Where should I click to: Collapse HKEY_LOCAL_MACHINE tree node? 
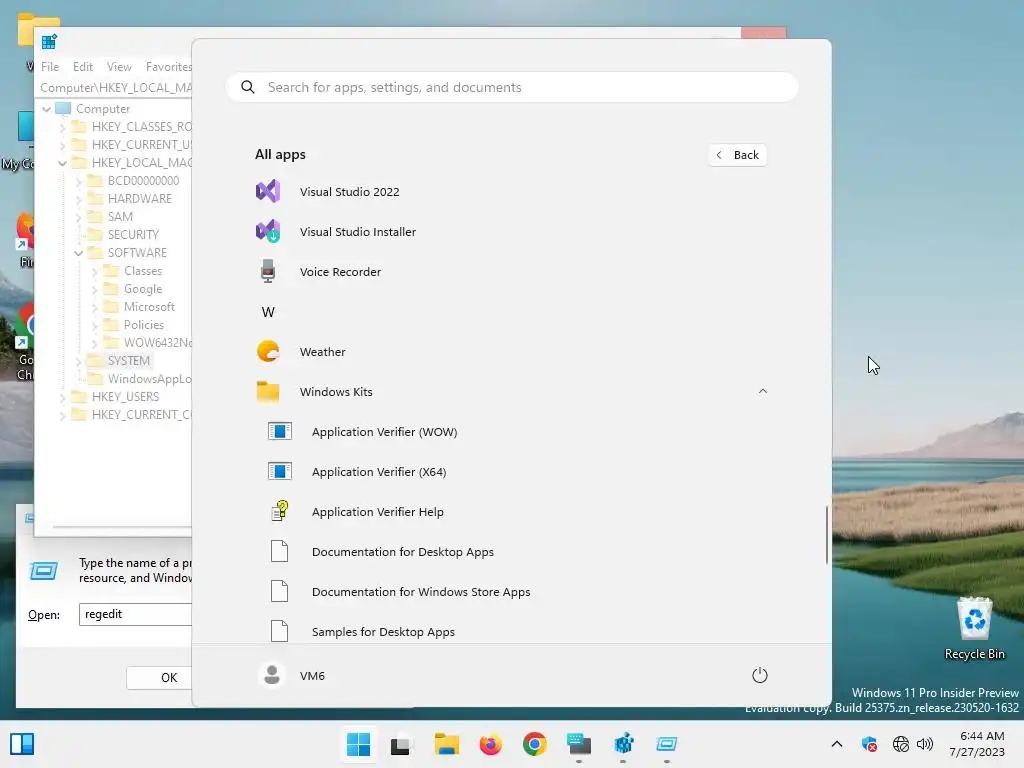(63, 163)
